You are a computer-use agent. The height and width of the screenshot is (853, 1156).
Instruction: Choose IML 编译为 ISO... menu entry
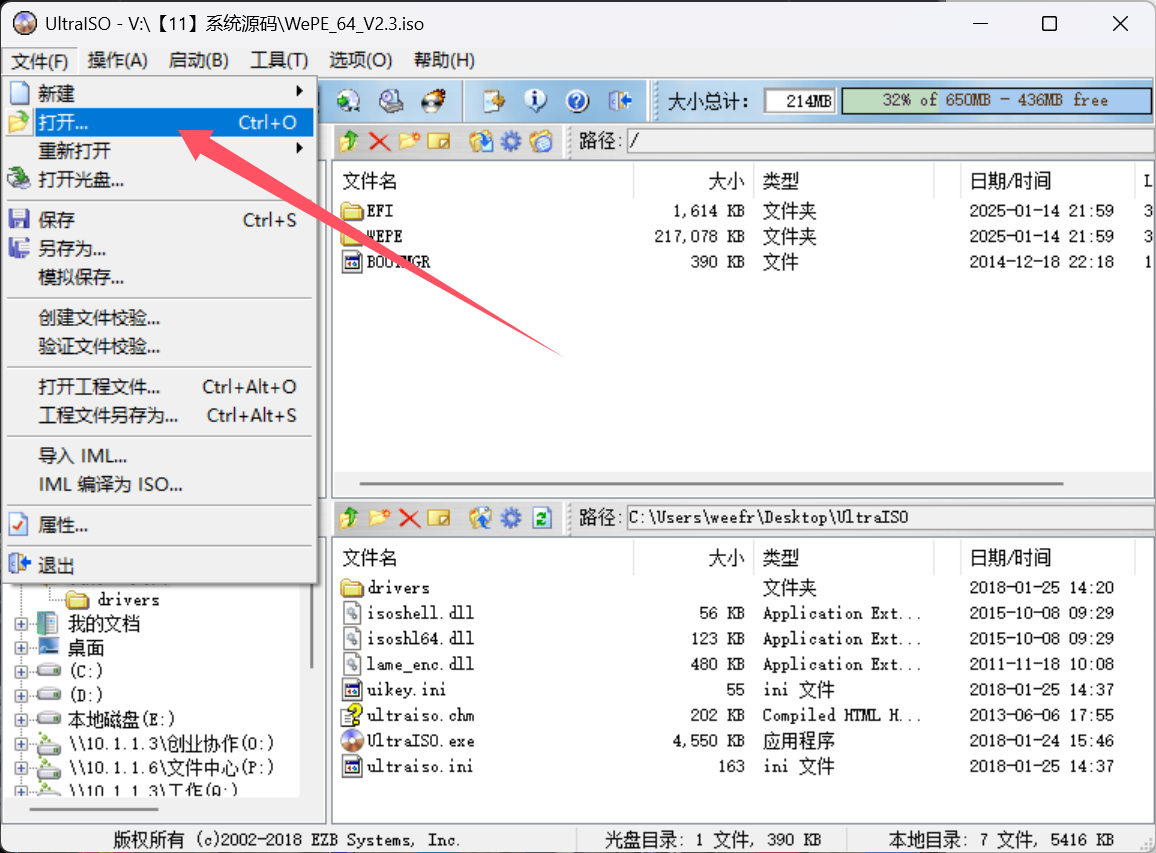(x=160, y=484)
